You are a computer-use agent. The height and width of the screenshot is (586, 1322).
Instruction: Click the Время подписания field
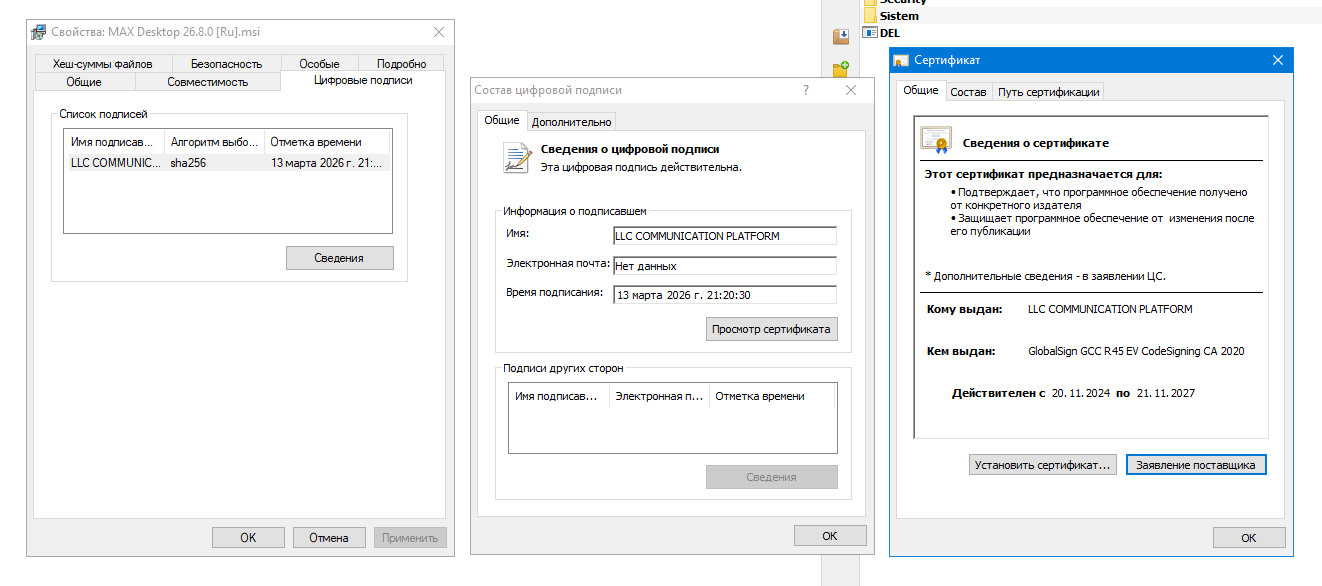pos(725,295)
